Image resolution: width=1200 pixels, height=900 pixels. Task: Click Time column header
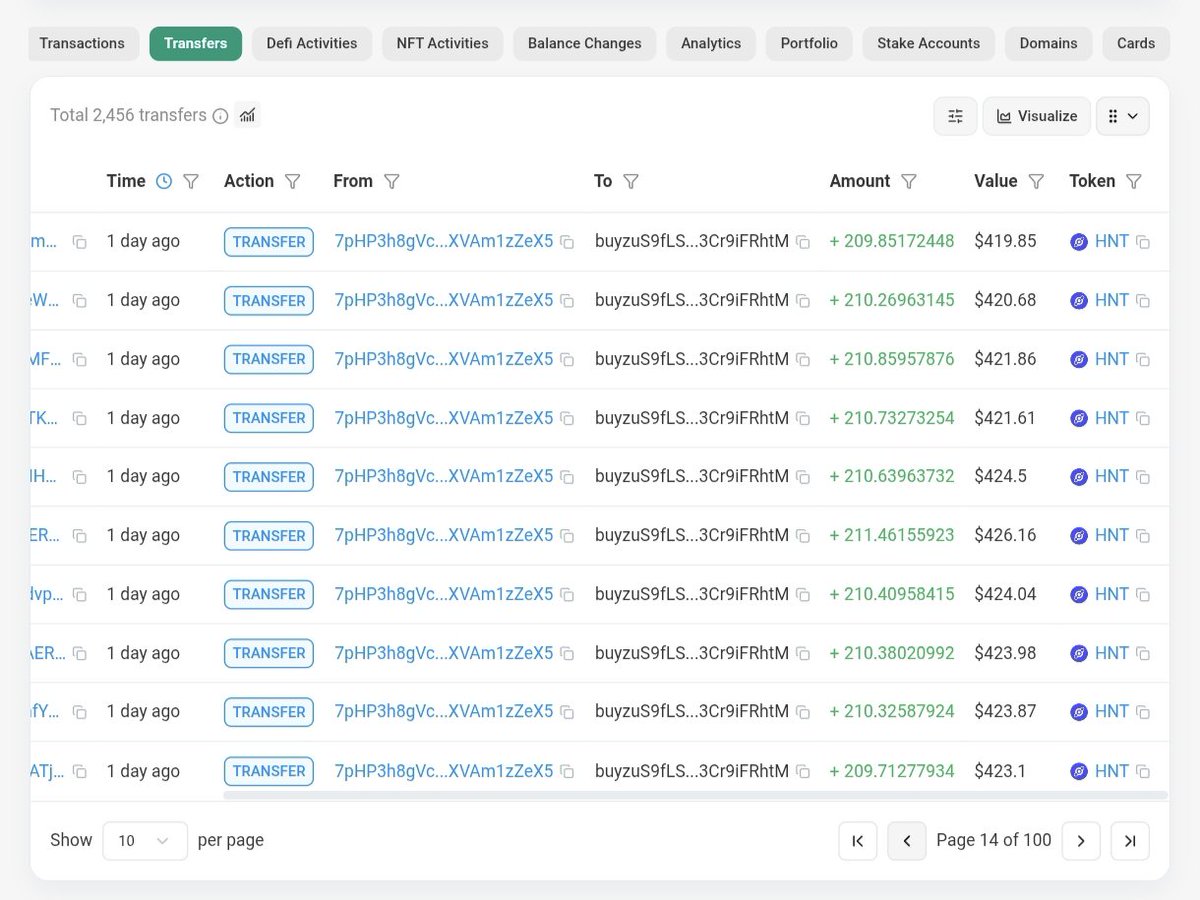(x=126, y=181)
